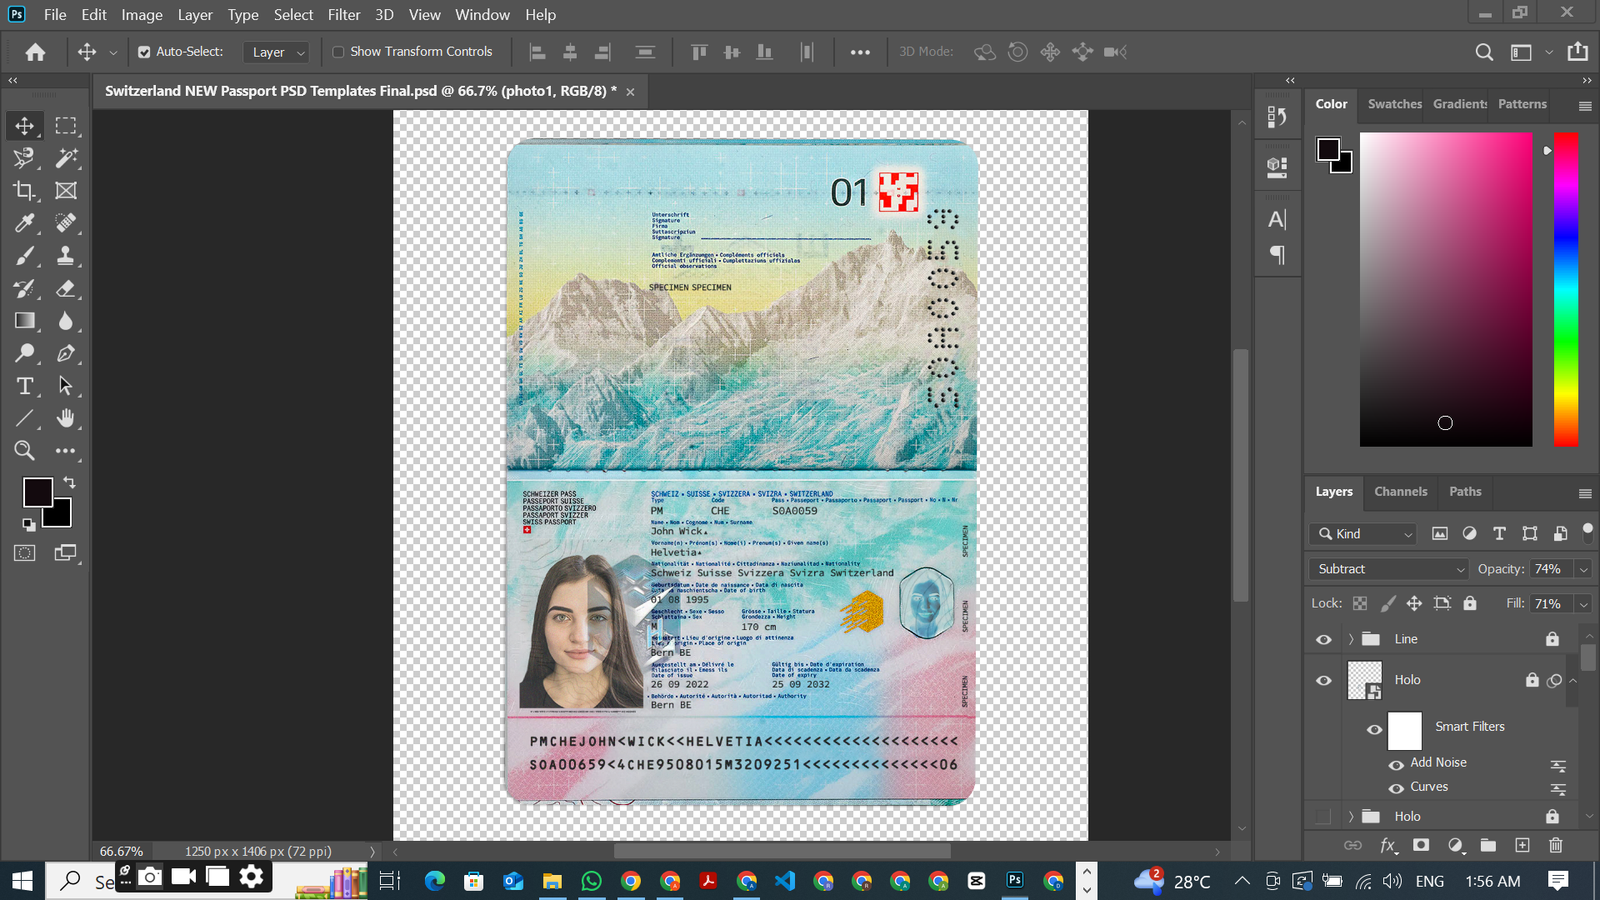Select the Path Selection tool
Screen dimensions: 1600x900
[x=66, y=386]
